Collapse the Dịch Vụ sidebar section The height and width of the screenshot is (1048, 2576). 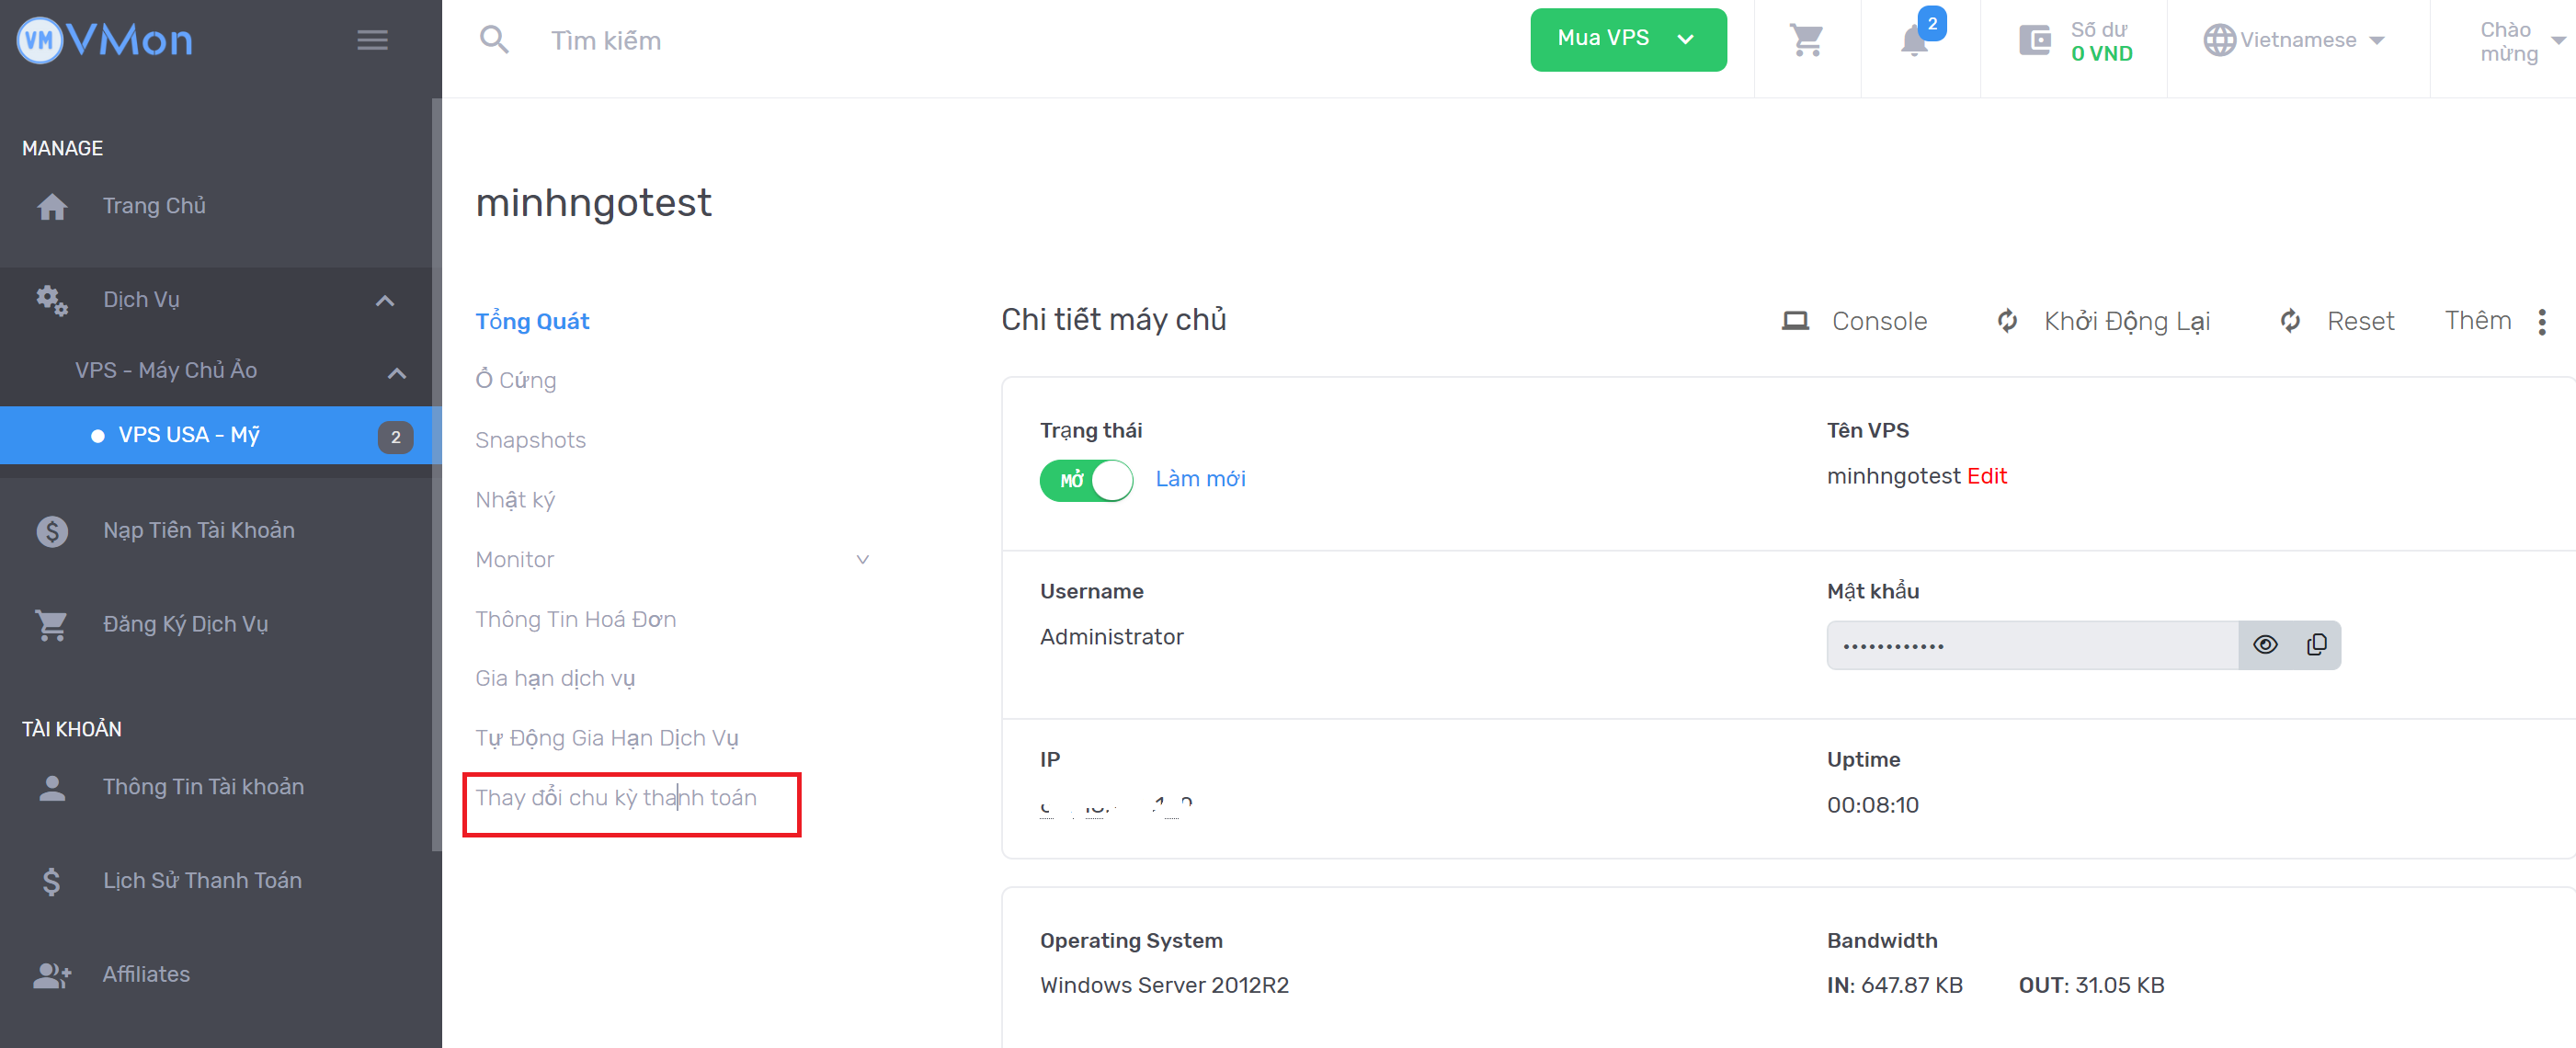pyautogui.click(x=384, y=300)
